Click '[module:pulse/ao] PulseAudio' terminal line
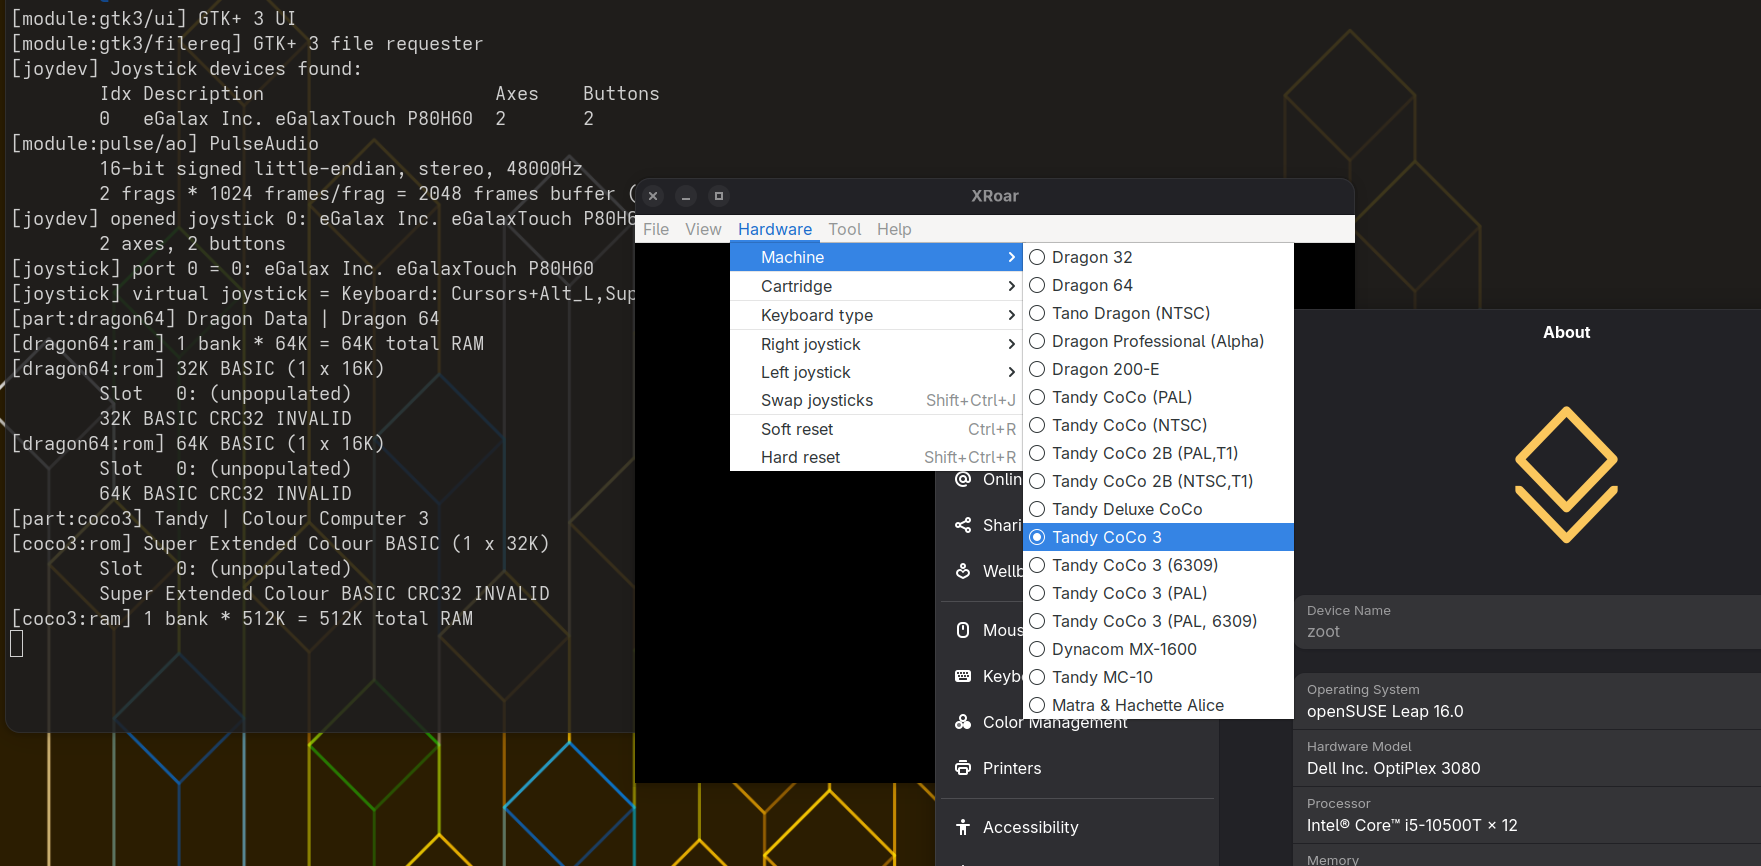1761x866 pixels. [165, 144]
